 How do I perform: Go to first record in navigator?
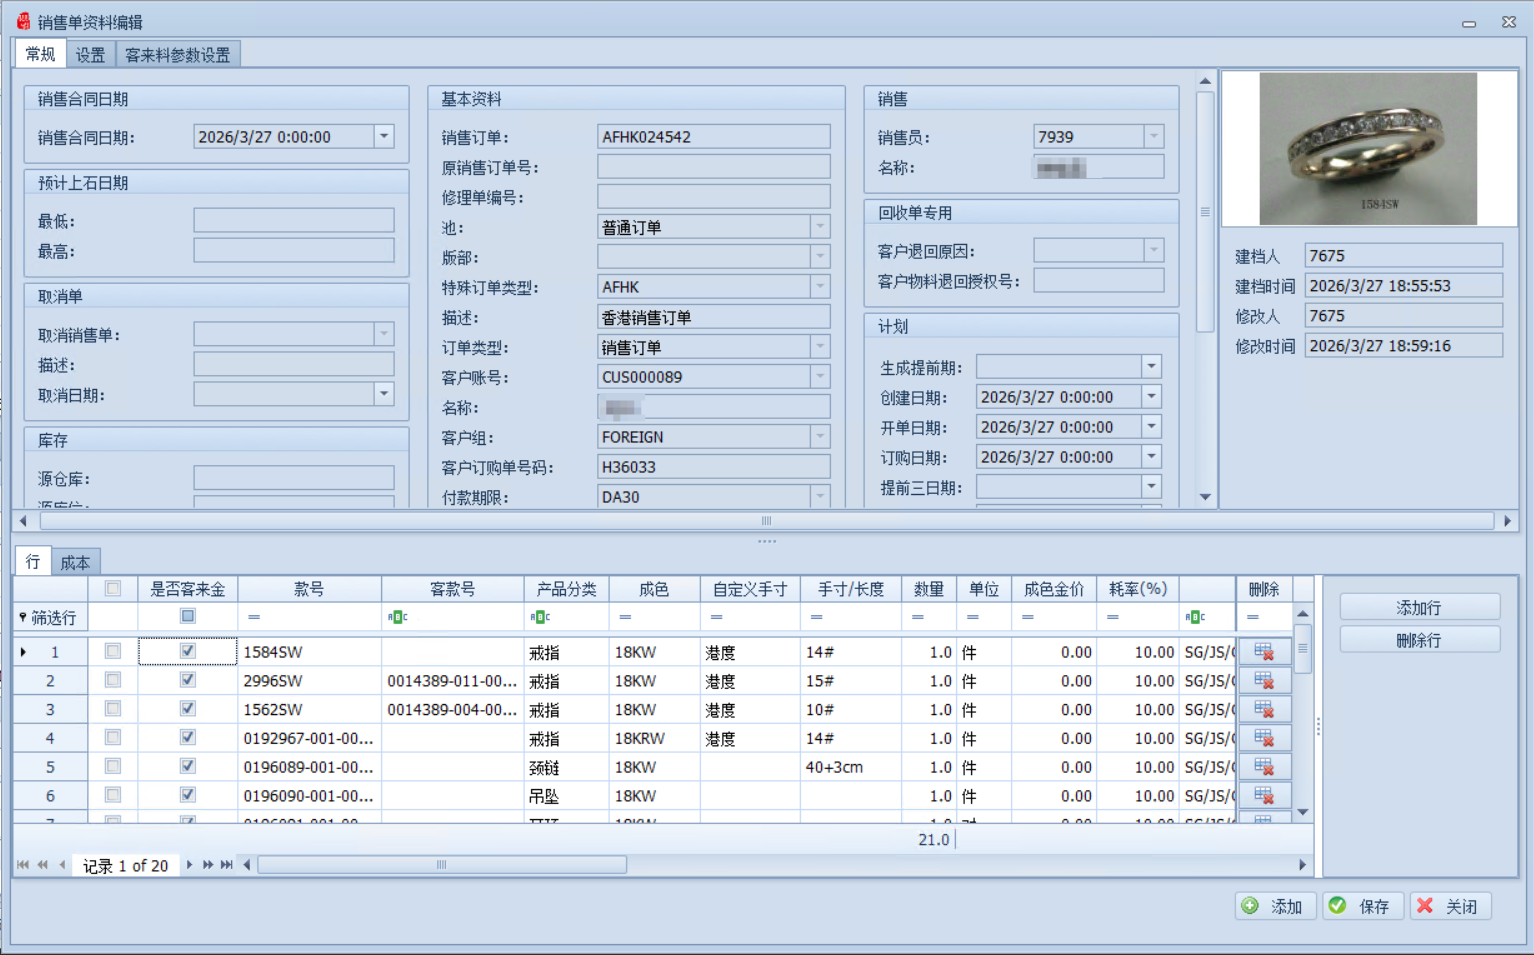tap(23, 865)
